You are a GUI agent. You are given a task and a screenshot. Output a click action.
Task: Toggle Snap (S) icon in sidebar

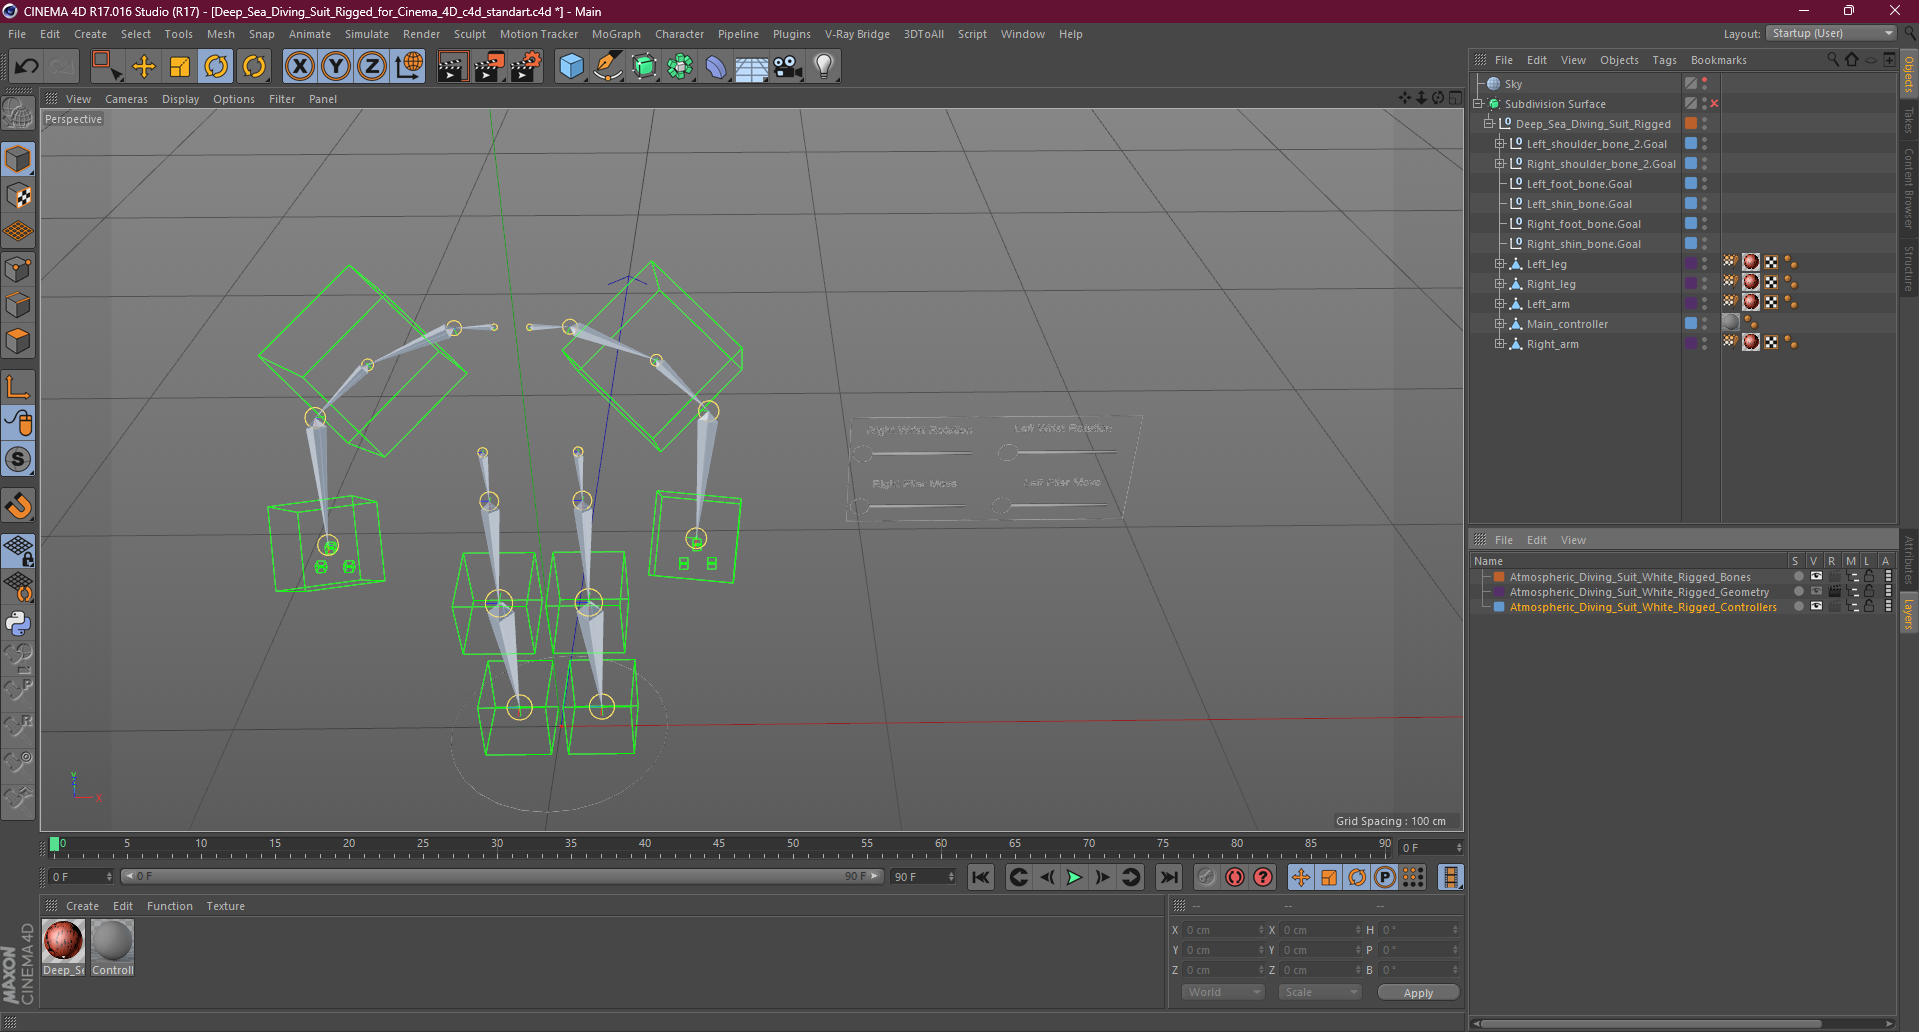click(x=19, y=460)
